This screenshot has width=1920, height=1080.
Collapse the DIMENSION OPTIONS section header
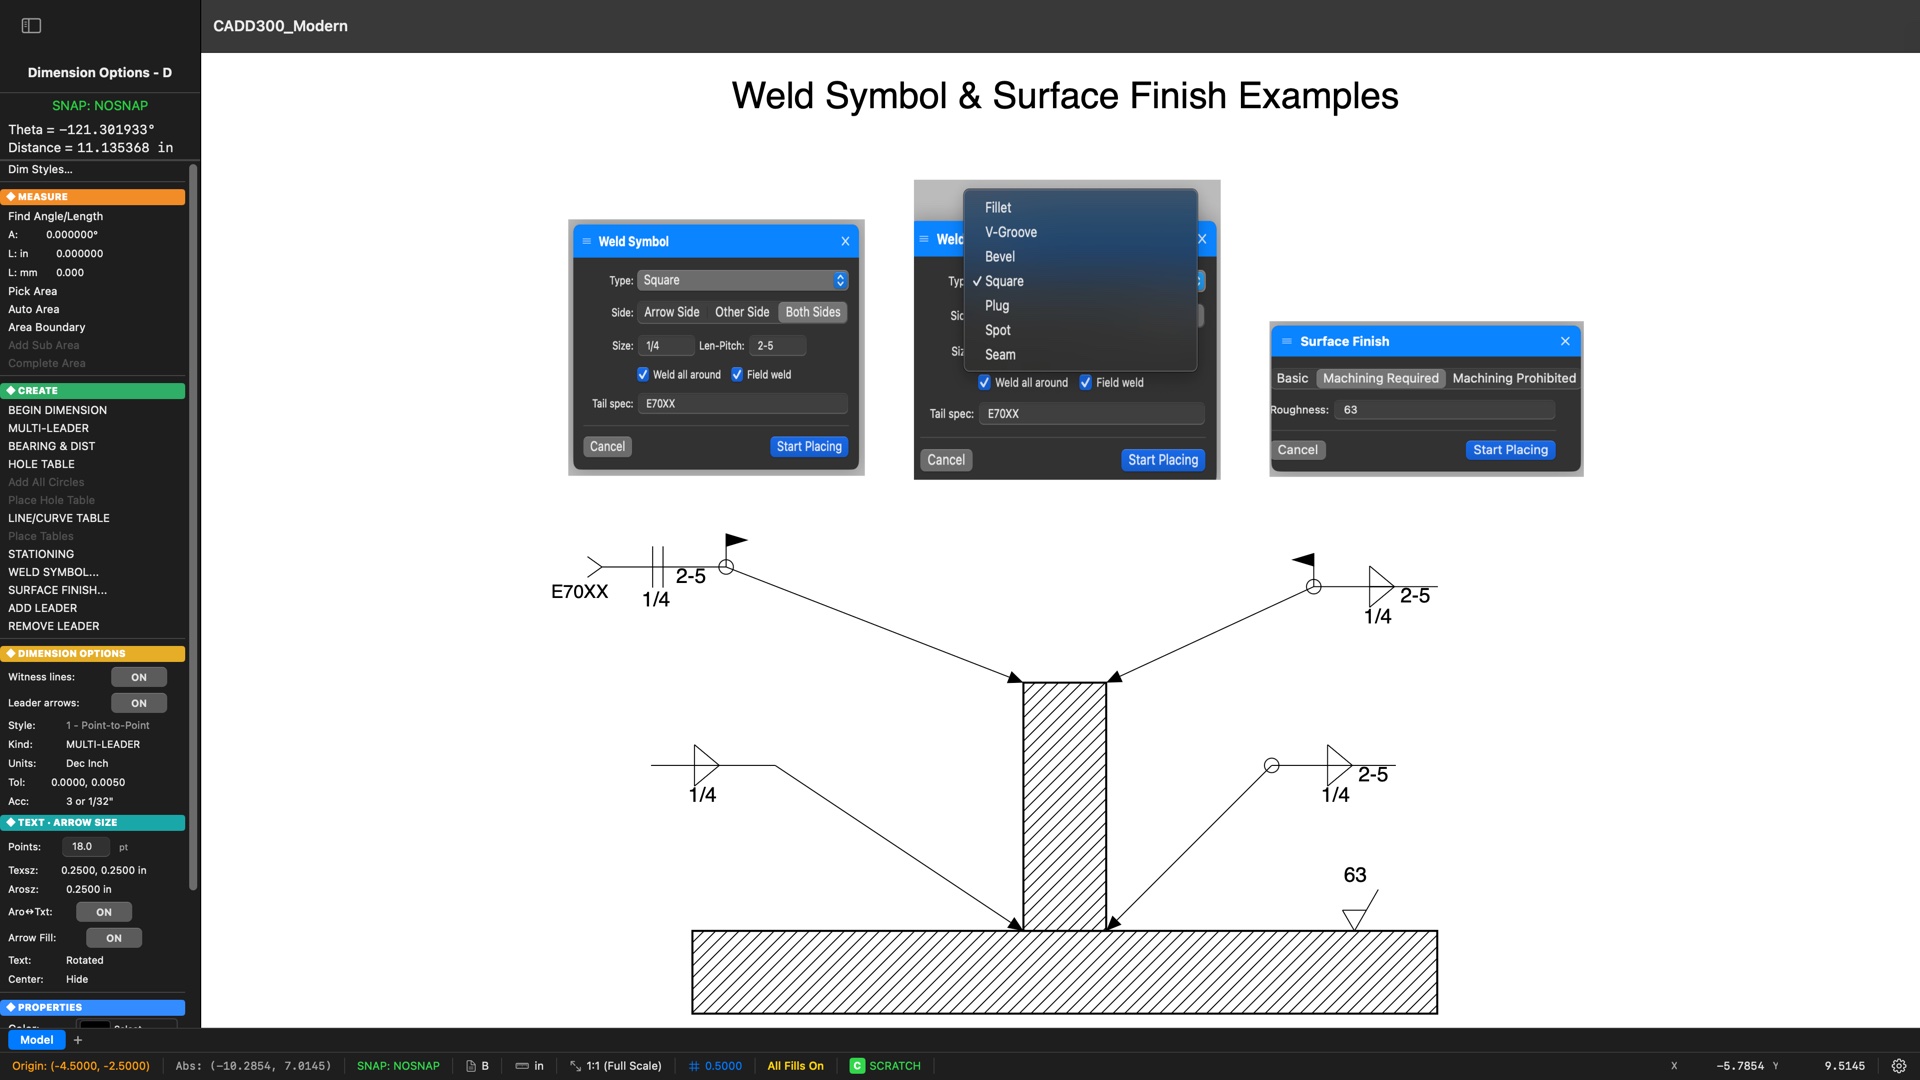click(93, 654)
